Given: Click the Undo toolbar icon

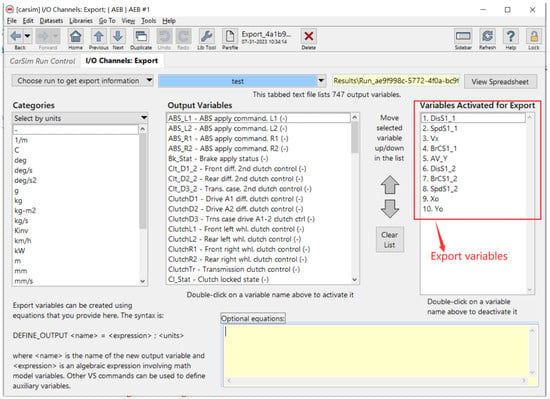Looking at the screenshot, I should pyautogui.click(x=164, y=36).
